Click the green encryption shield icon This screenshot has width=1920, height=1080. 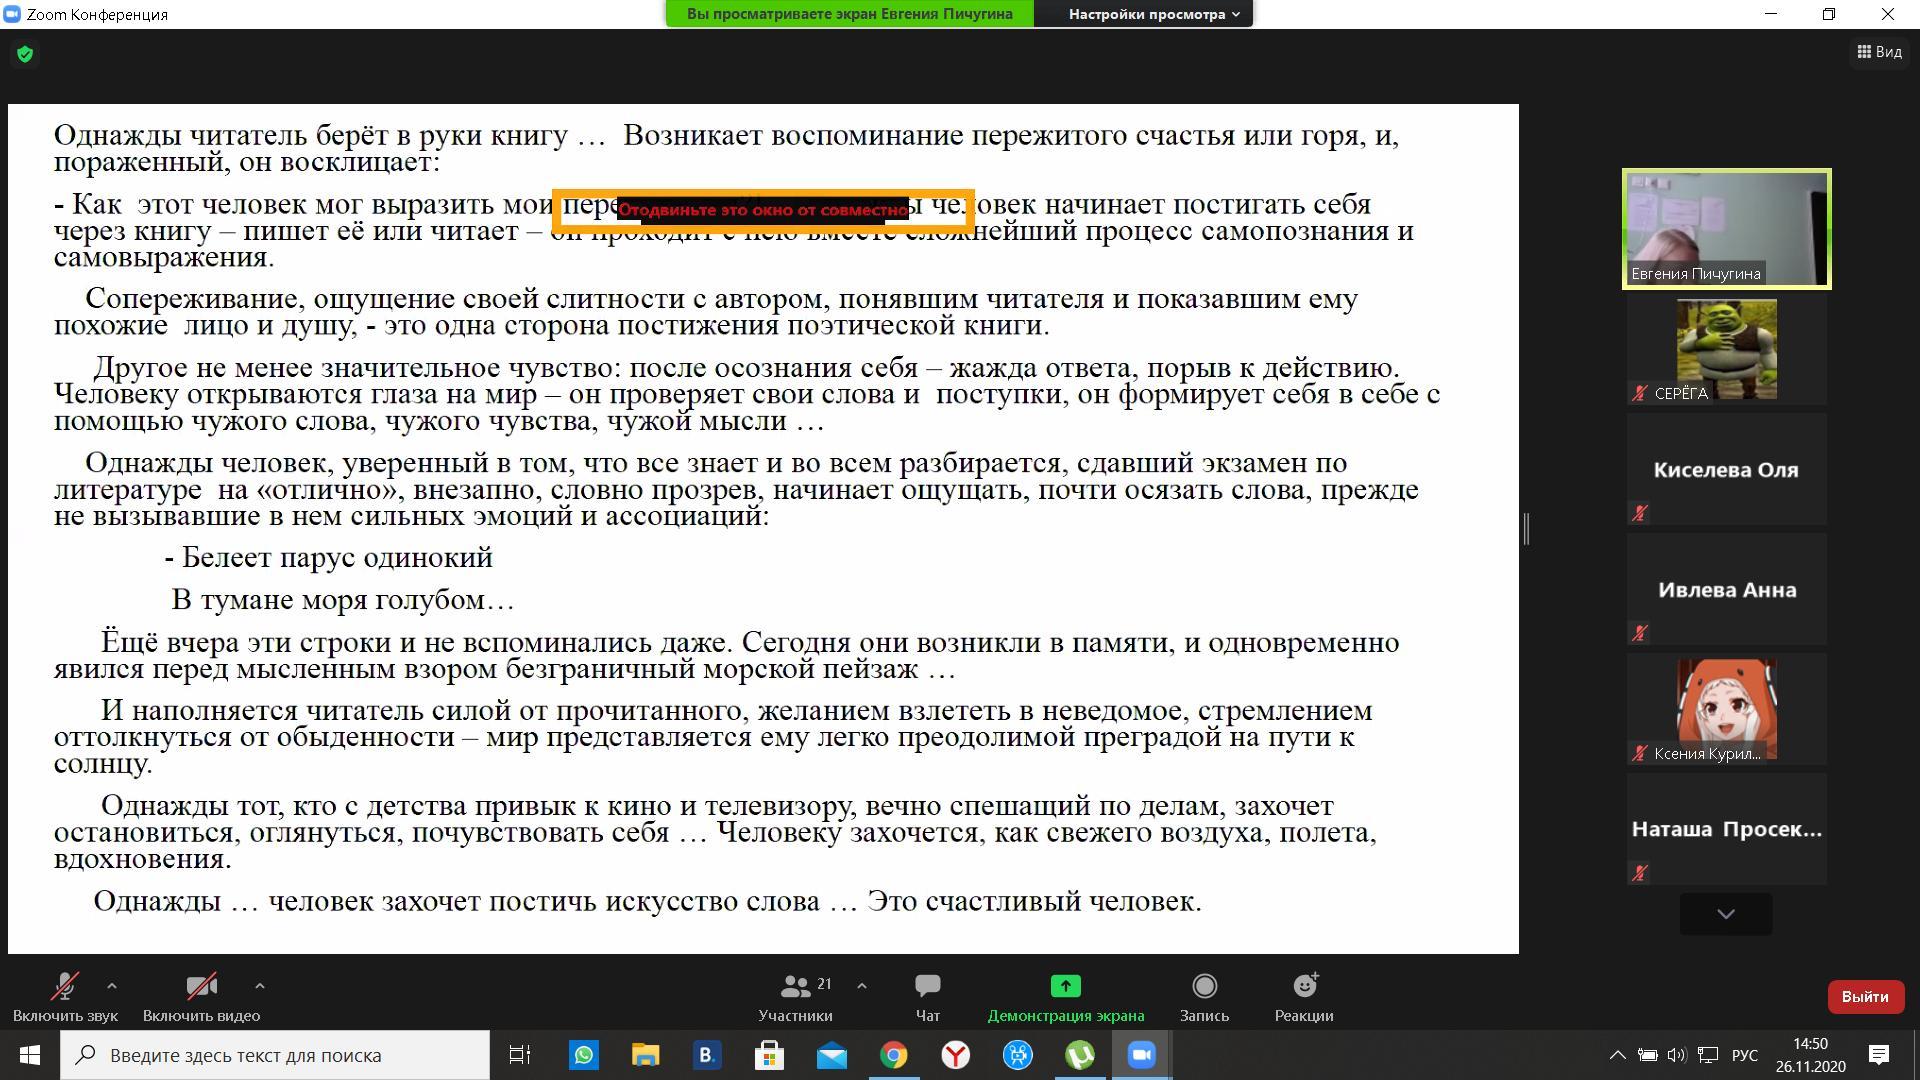click(x=25, y=54)
